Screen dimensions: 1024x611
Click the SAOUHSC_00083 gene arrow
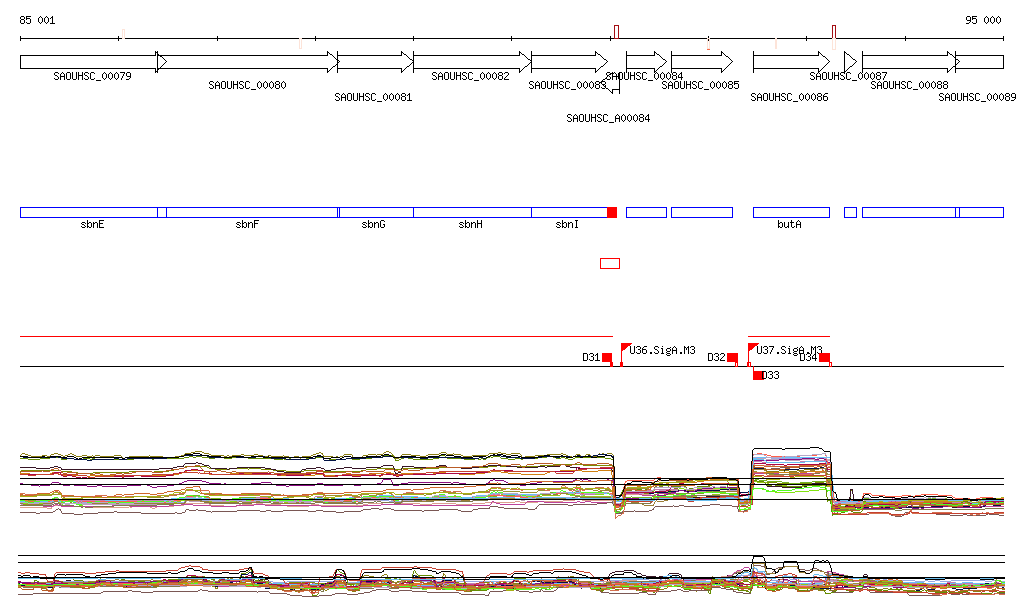pos(569,62)
